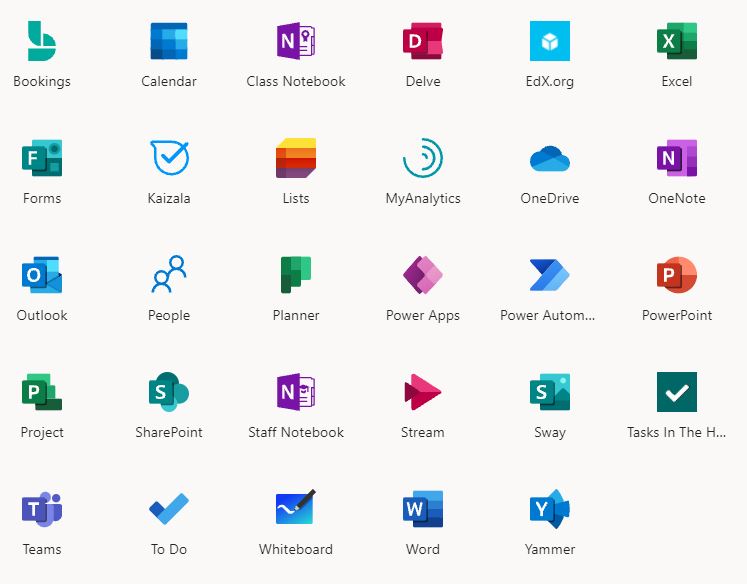This screenshot has width=747, height=584.
Task: Open the Whiteboard app icon
Action: click(x=296, y=507)
